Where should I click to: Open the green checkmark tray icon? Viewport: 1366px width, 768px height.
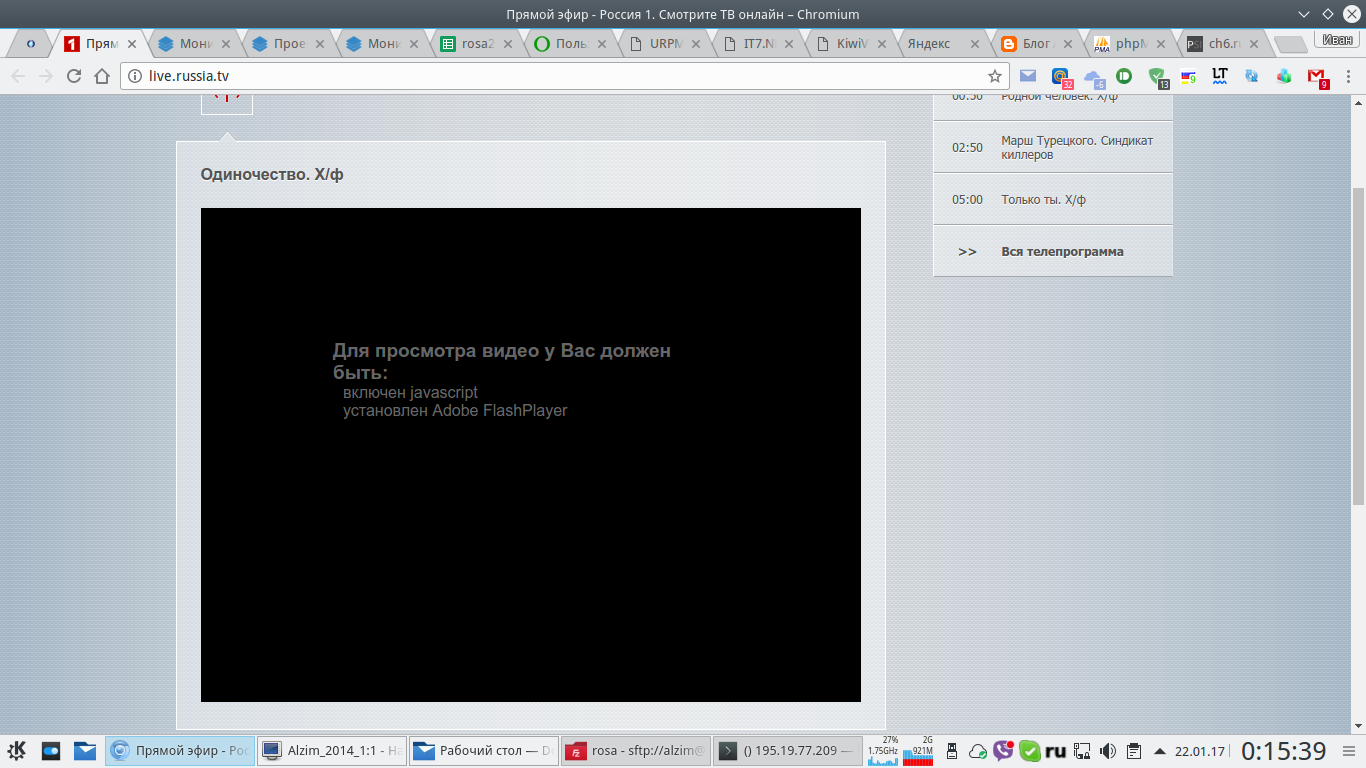pos(1029,751)
